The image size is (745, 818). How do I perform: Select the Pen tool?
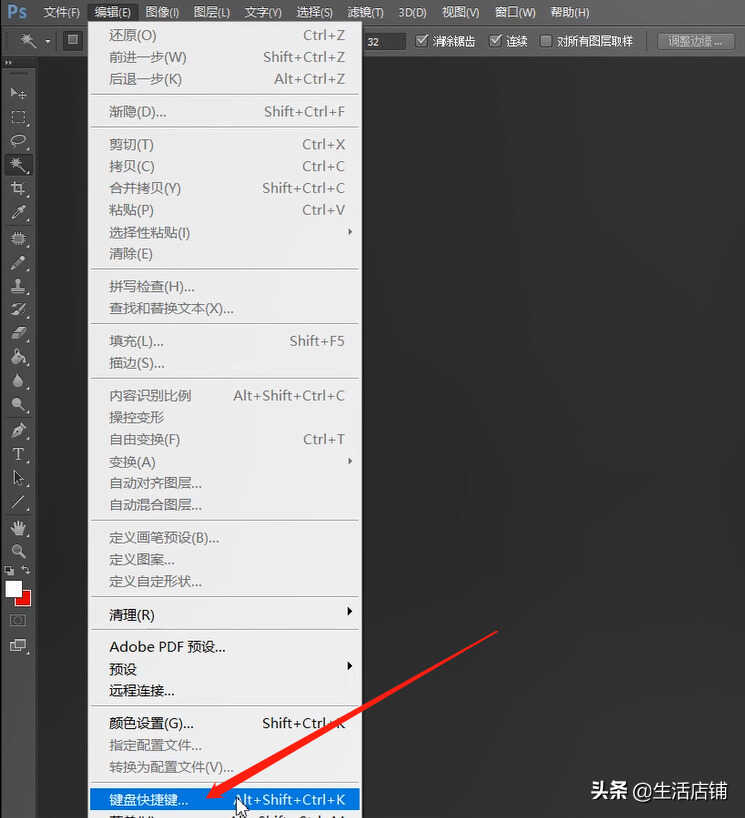(18, 431)
